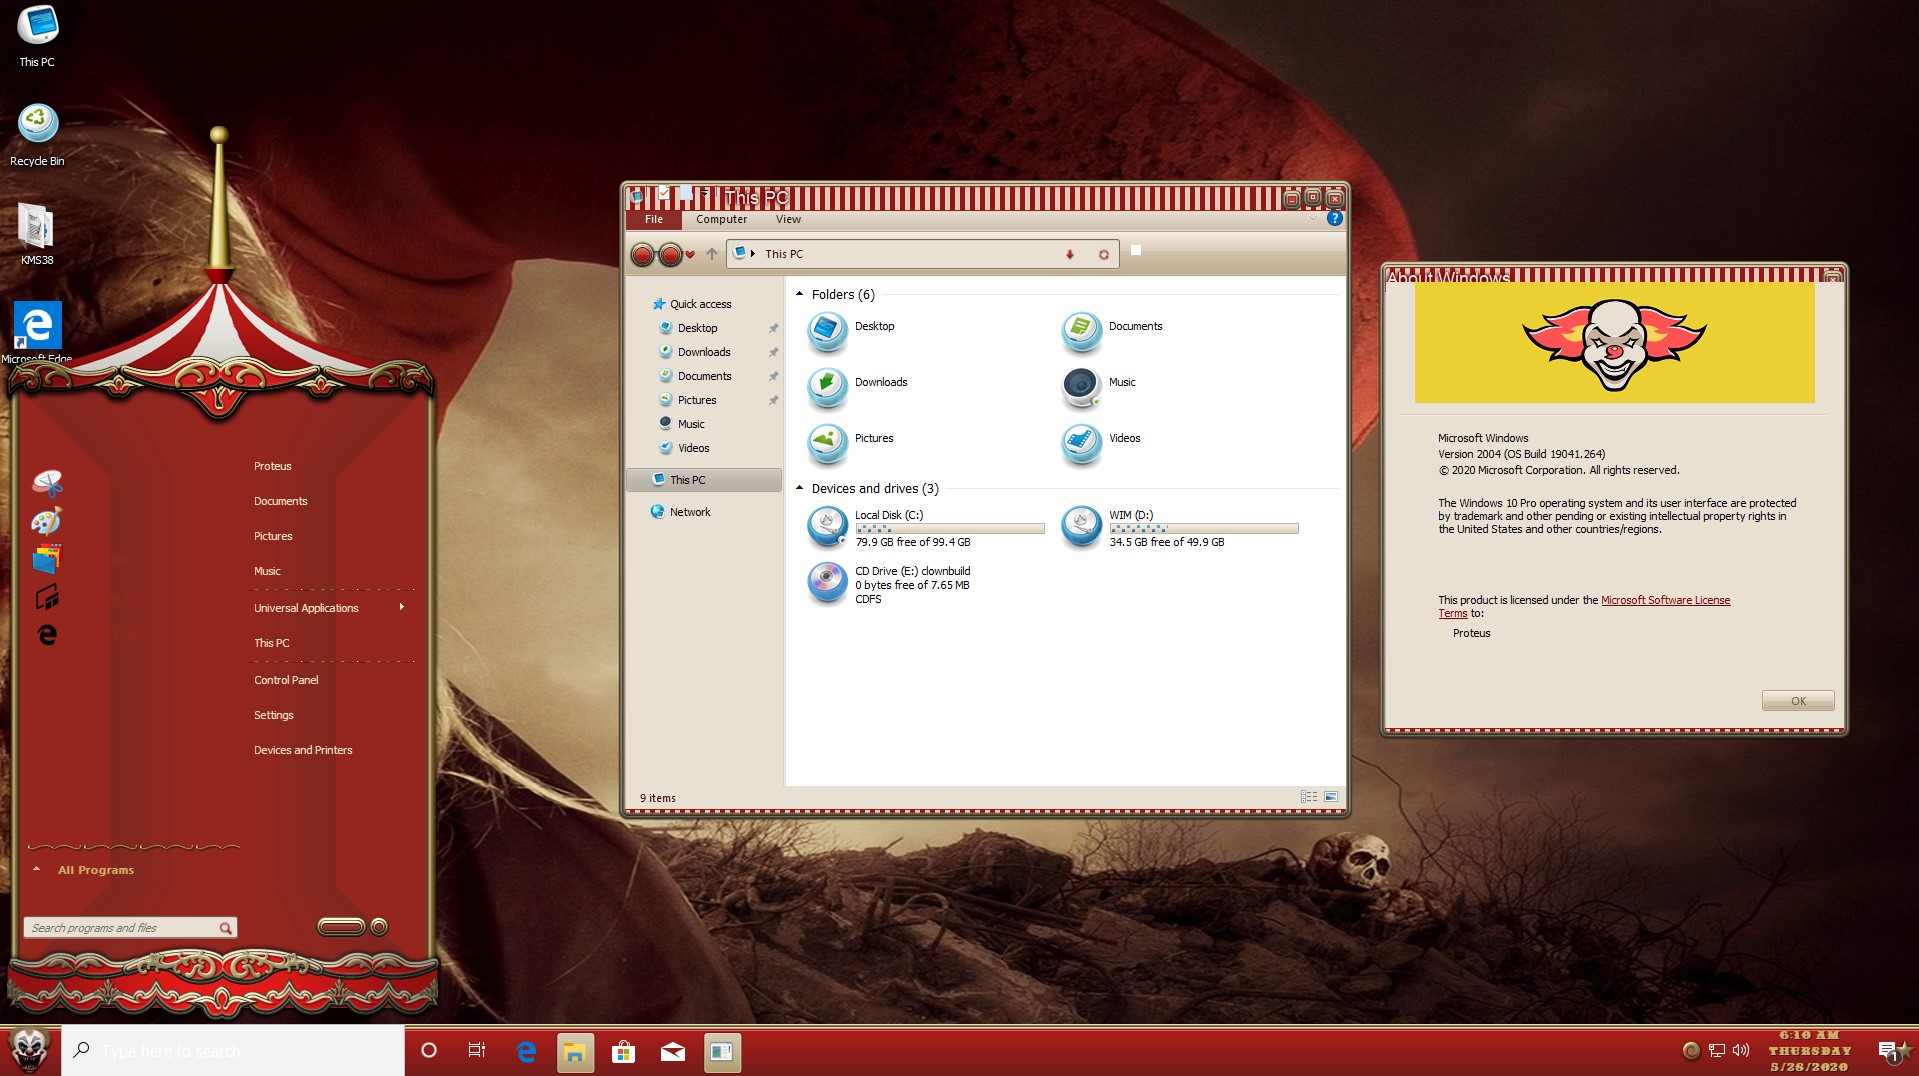Launch Microsoft Edge from desktop shortcut
The width and height of the screenshot is (1919, 1076).
pos(37,332)
